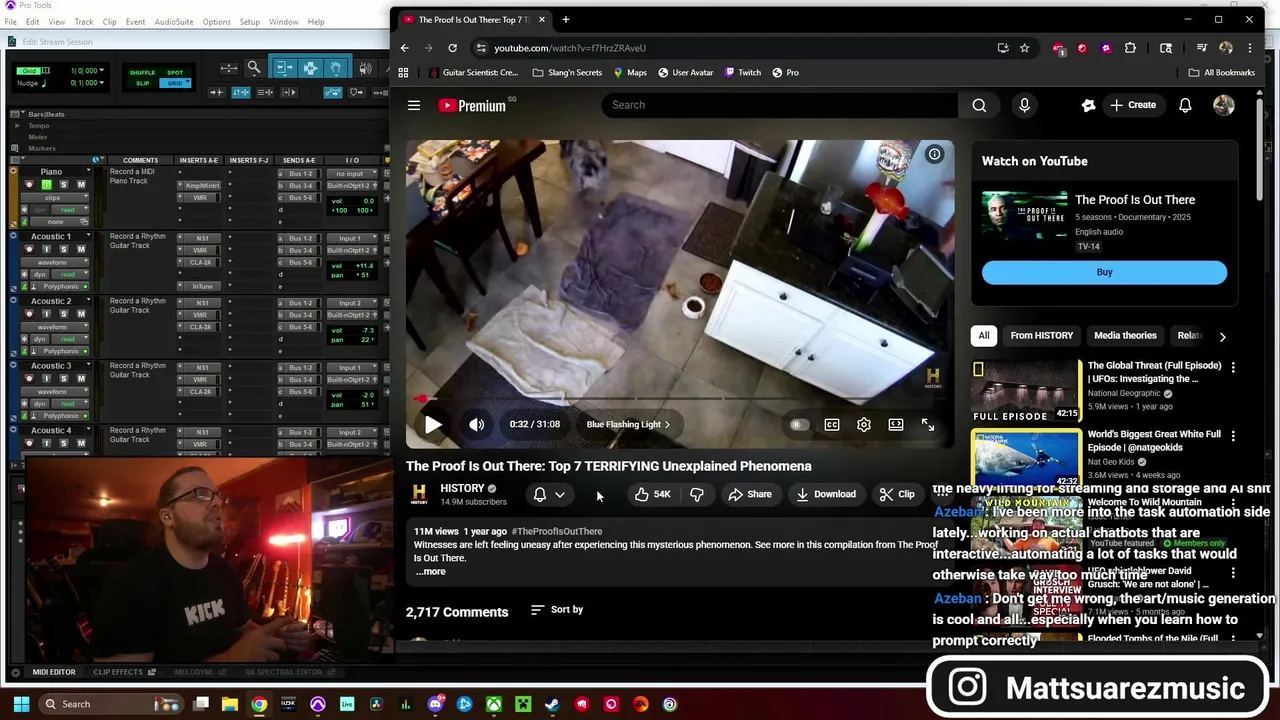Reload the page in Chrome

452,48
